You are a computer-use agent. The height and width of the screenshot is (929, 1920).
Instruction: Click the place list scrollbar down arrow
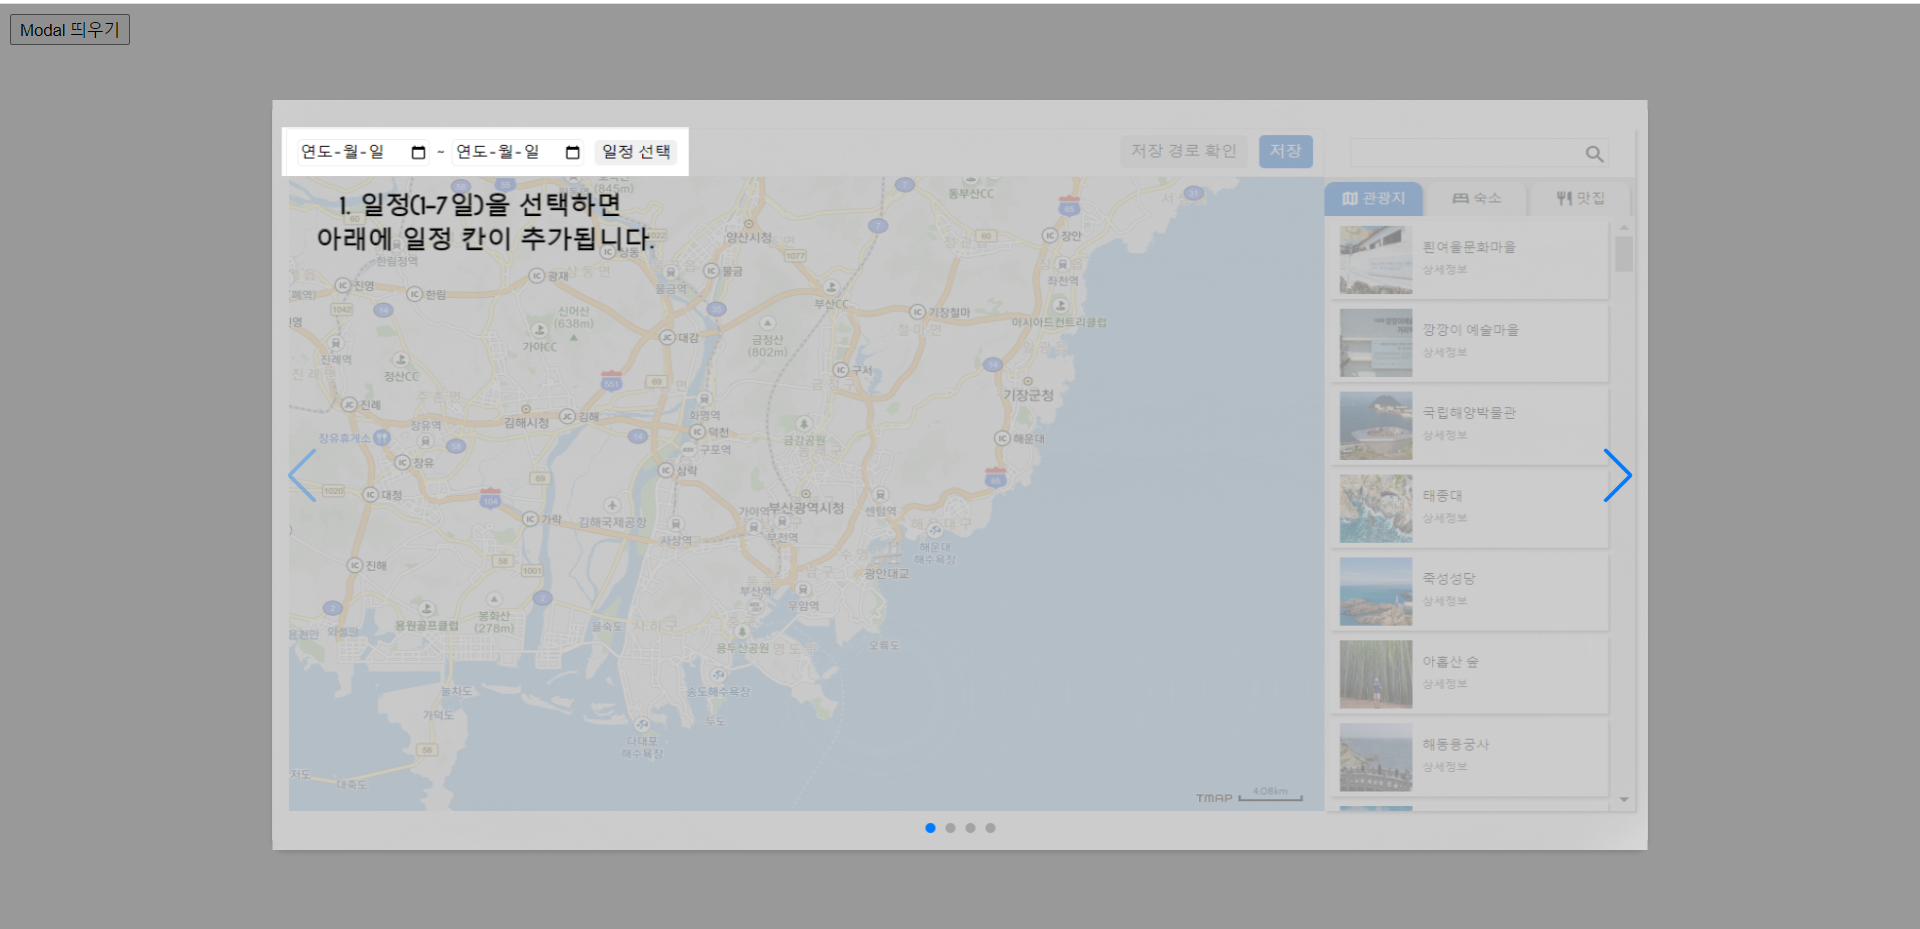pos(1624,800)
